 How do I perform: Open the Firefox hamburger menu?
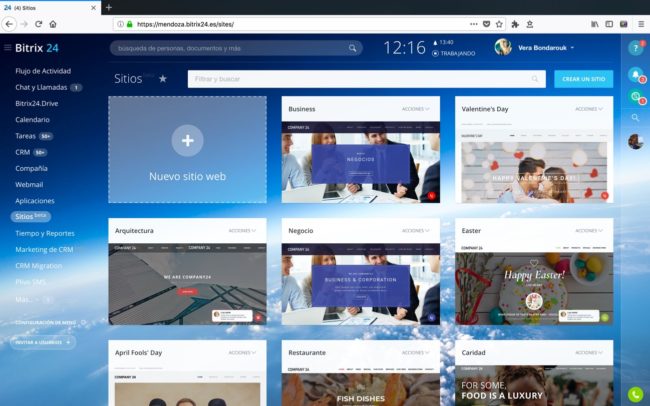[x=641, y=24]
